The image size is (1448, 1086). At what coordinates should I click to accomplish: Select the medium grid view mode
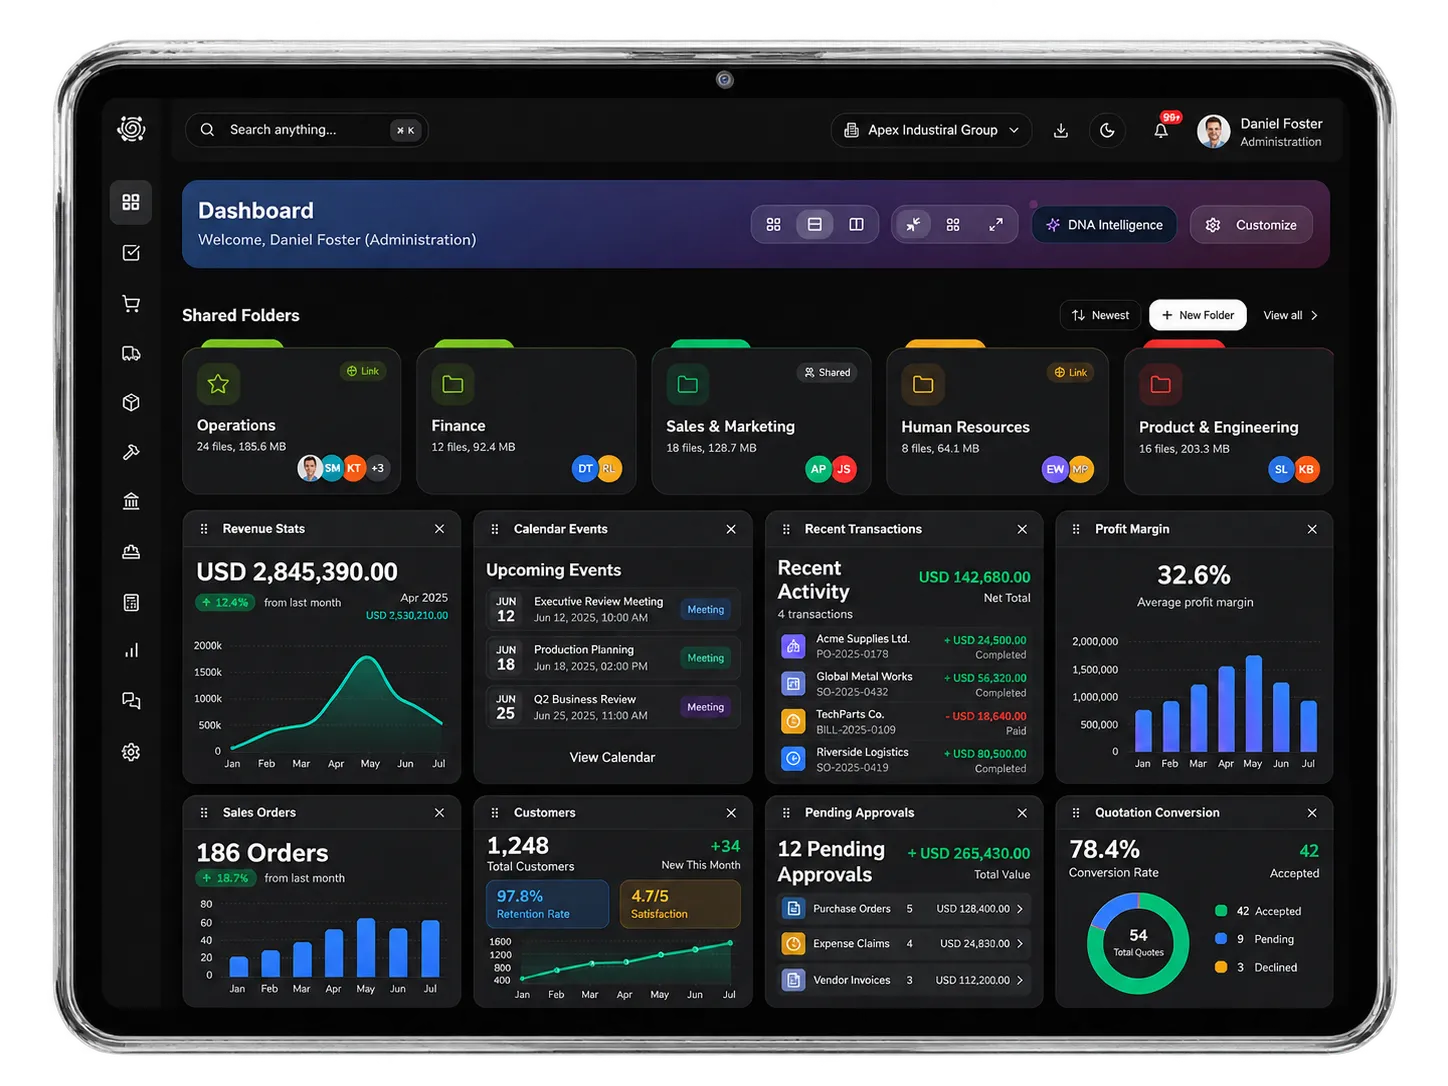click(953, 225)
